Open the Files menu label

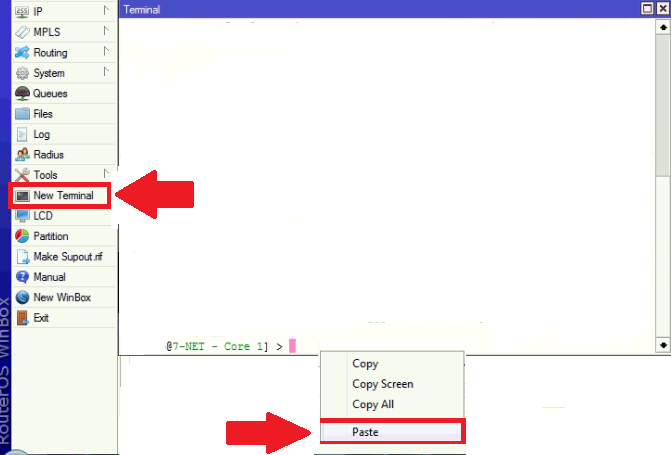[43, 114]
